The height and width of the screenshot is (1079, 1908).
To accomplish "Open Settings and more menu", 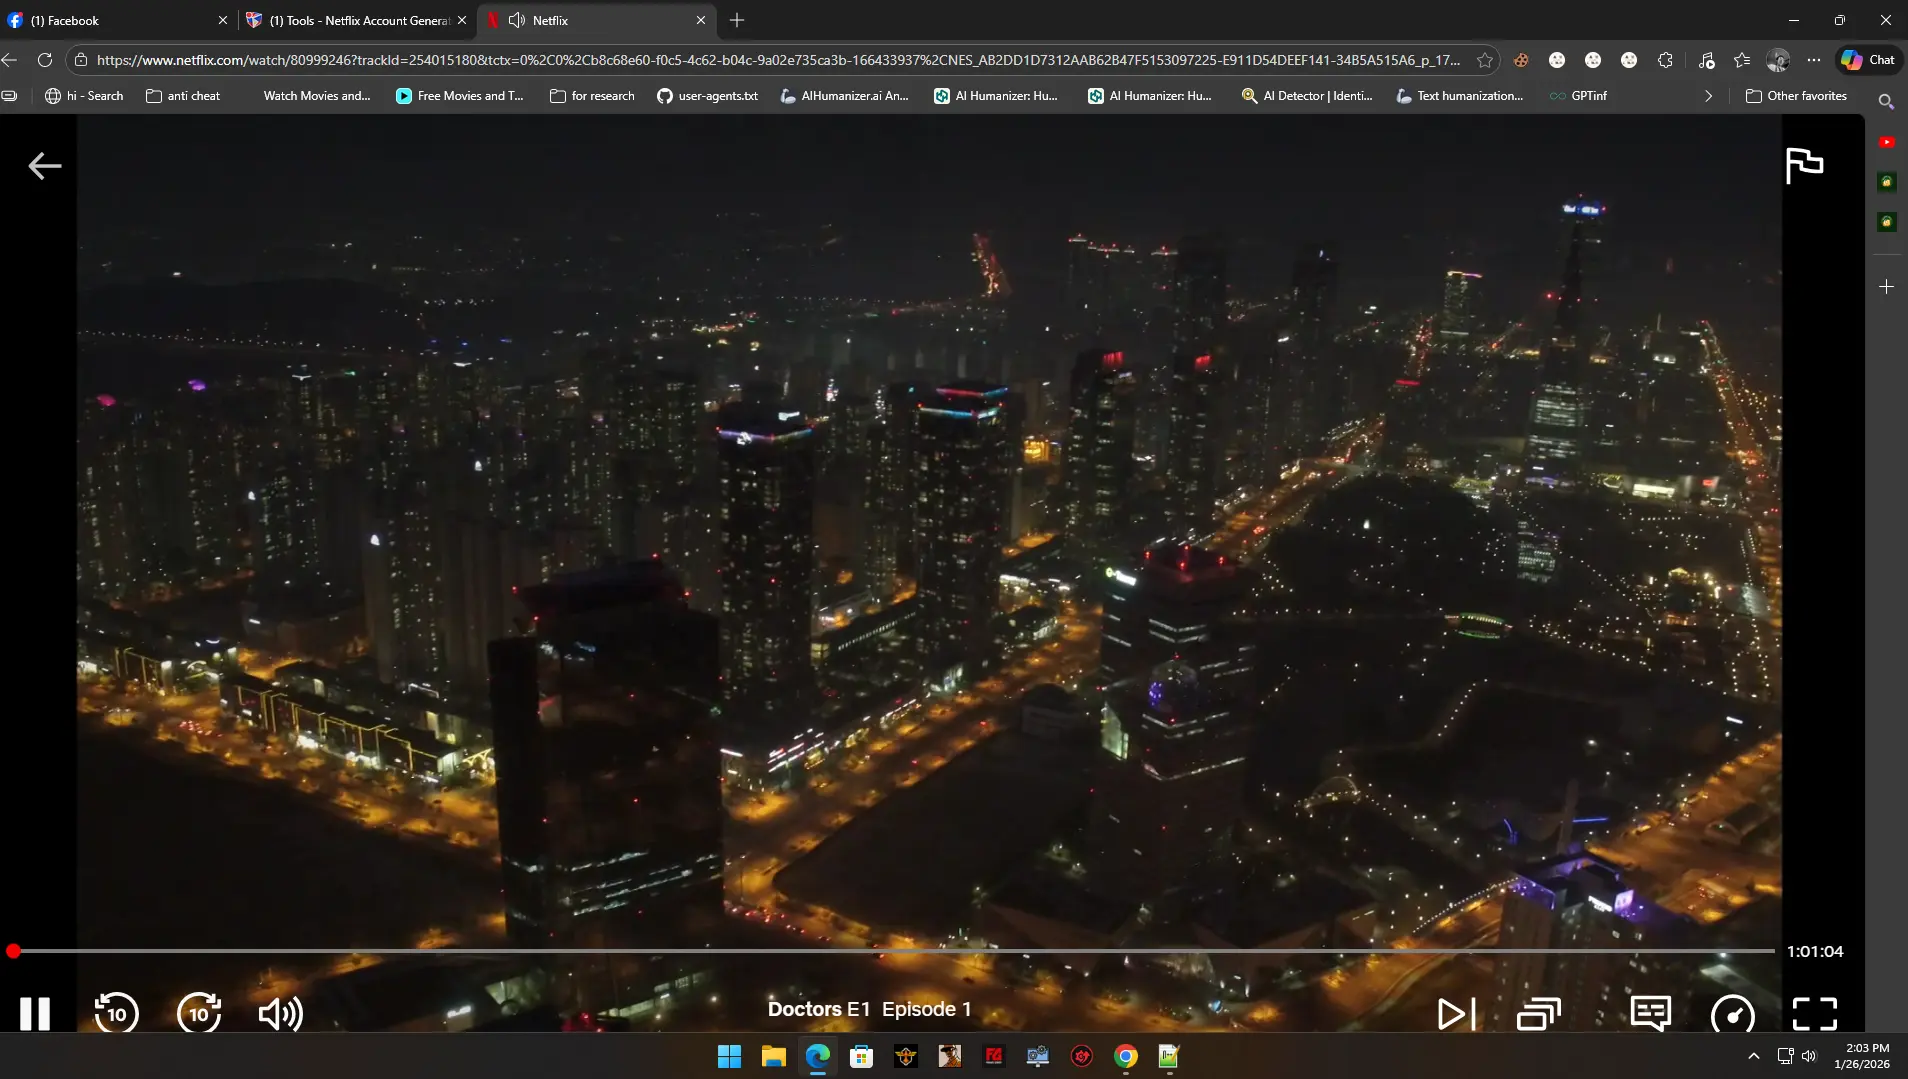I will point(1814,60).
